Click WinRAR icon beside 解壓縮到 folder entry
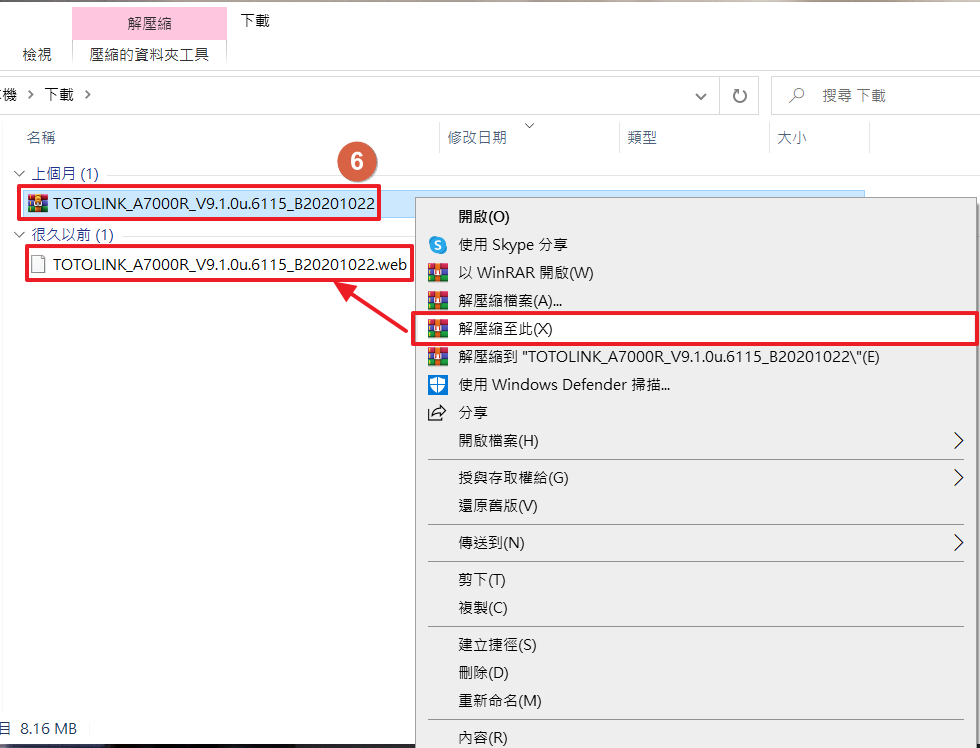This screenshot has height=748, width=980. pyautogui.click(x=438, y=357)
